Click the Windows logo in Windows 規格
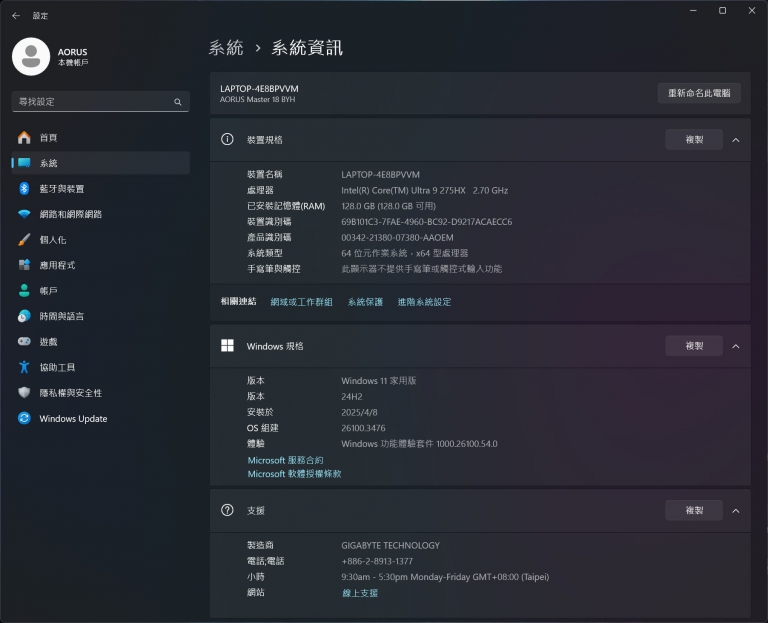 pyautogui.click(x=227, y=346)
